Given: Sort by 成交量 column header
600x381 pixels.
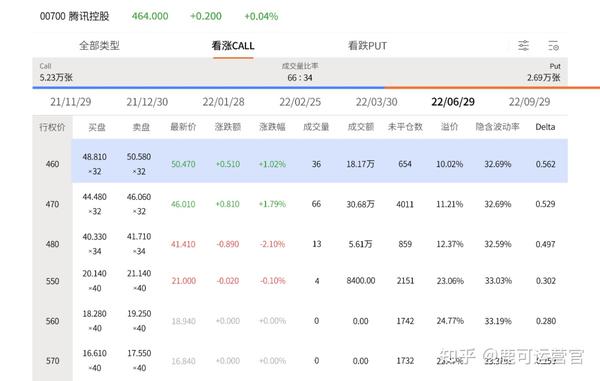Looking at the screenshot, I should click(316, 127).
